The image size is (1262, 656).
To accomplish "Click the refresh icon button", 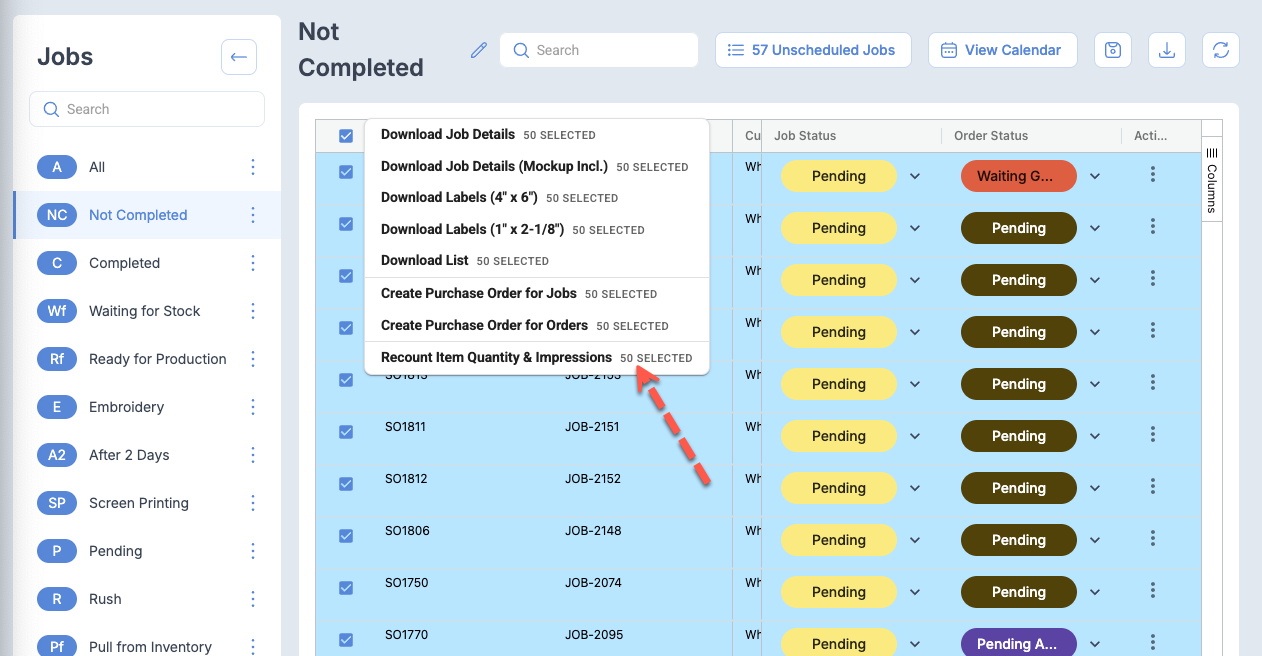I will click(1220, 50).
